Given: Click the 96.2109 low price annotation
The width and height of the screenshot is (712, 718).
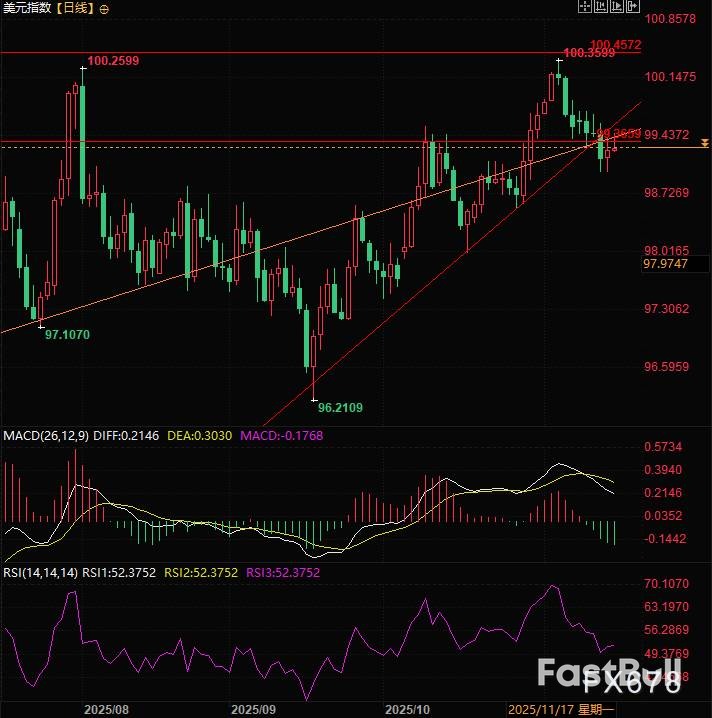Looking at the screenshot, I should (340, 408).
